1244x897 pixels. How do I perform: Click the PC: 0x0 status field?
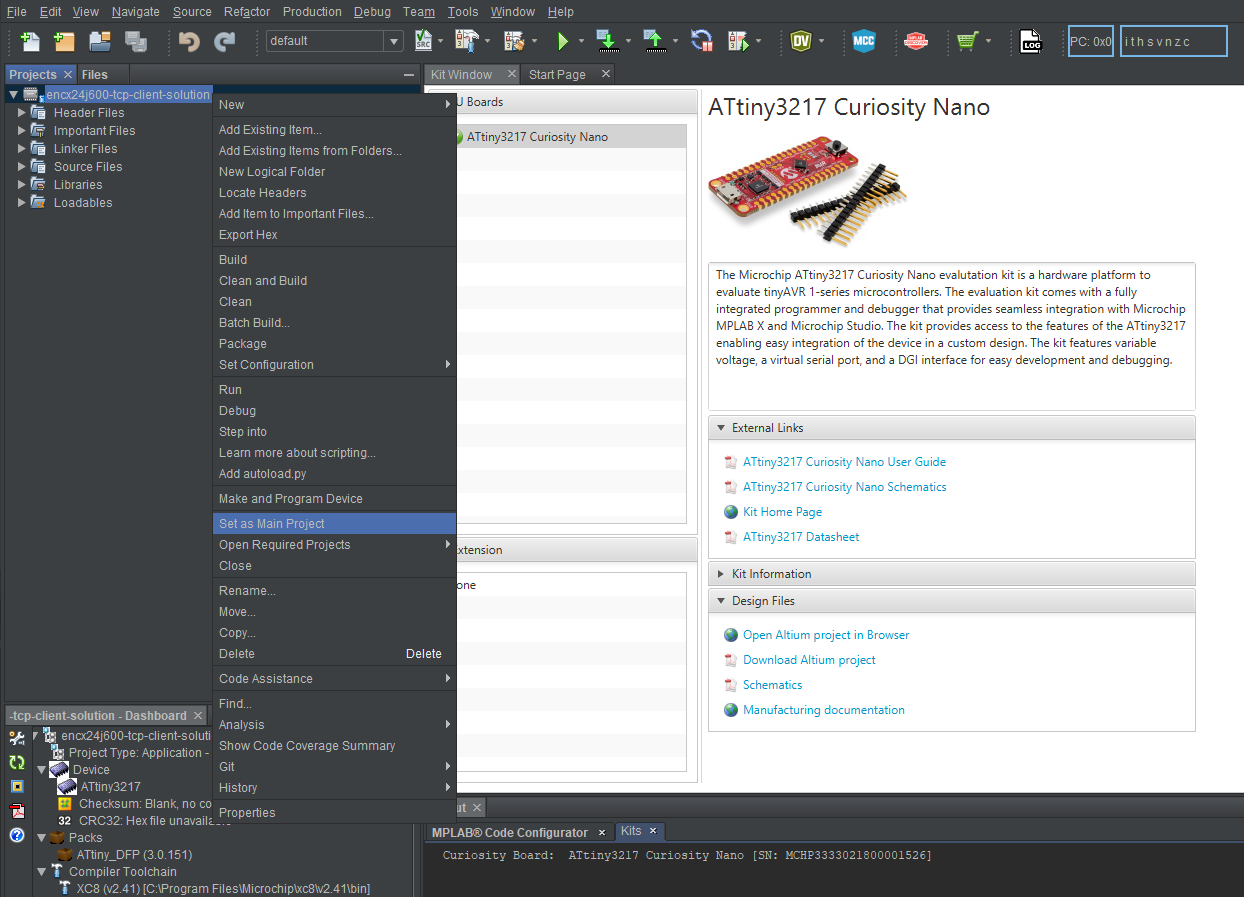tap(1090, 42)
